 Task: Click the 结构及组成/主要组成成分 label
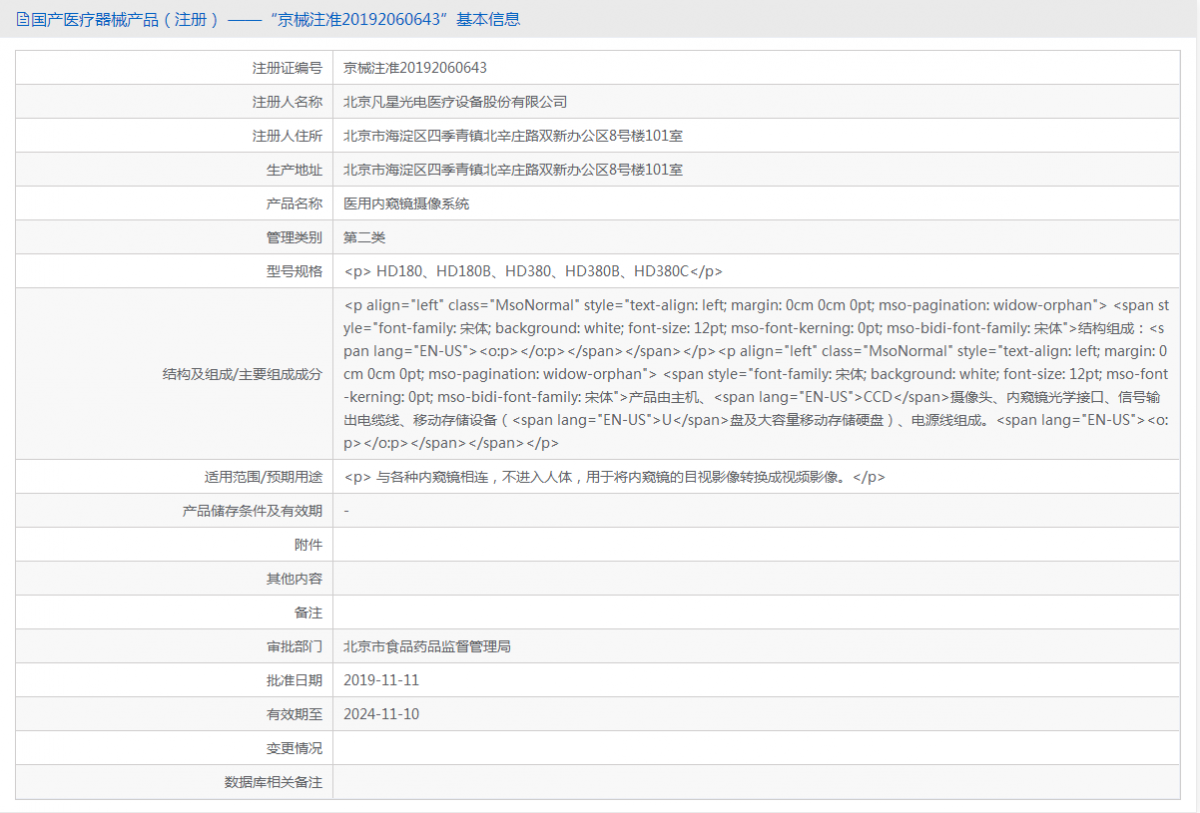point(242,374)
